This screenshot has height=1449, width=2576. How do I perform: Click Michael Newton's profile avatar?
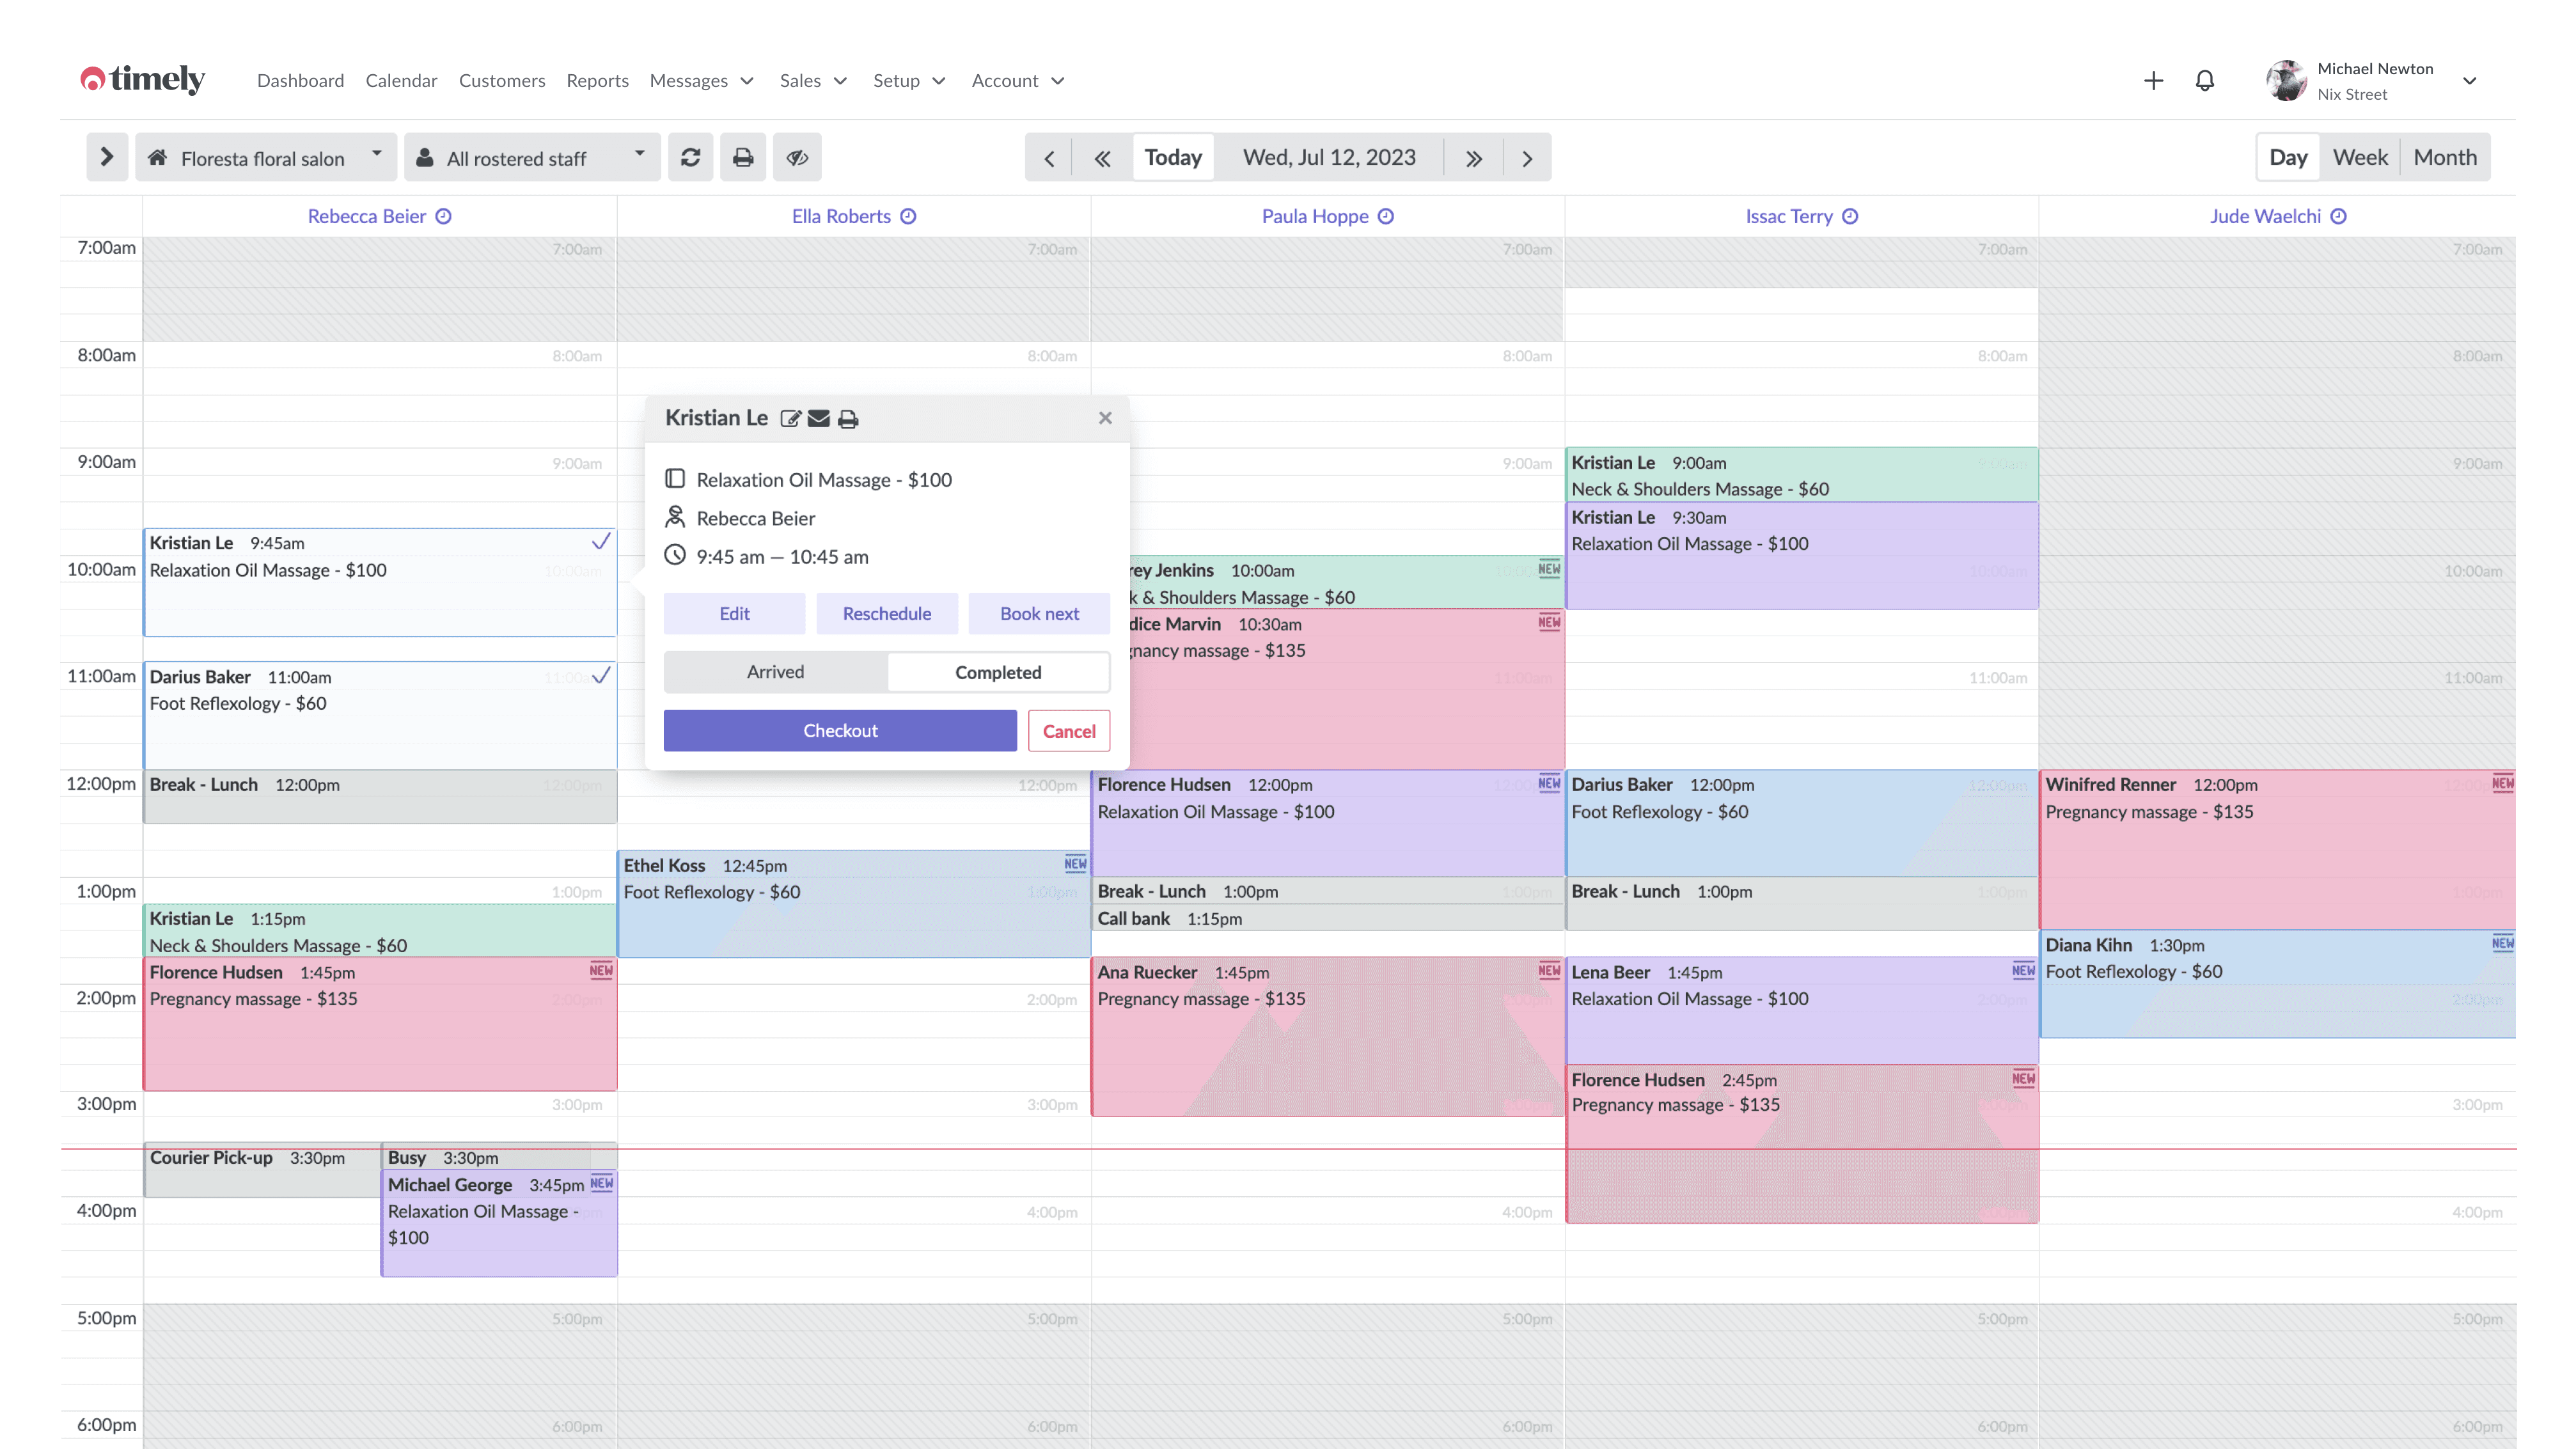[2286, 81]
